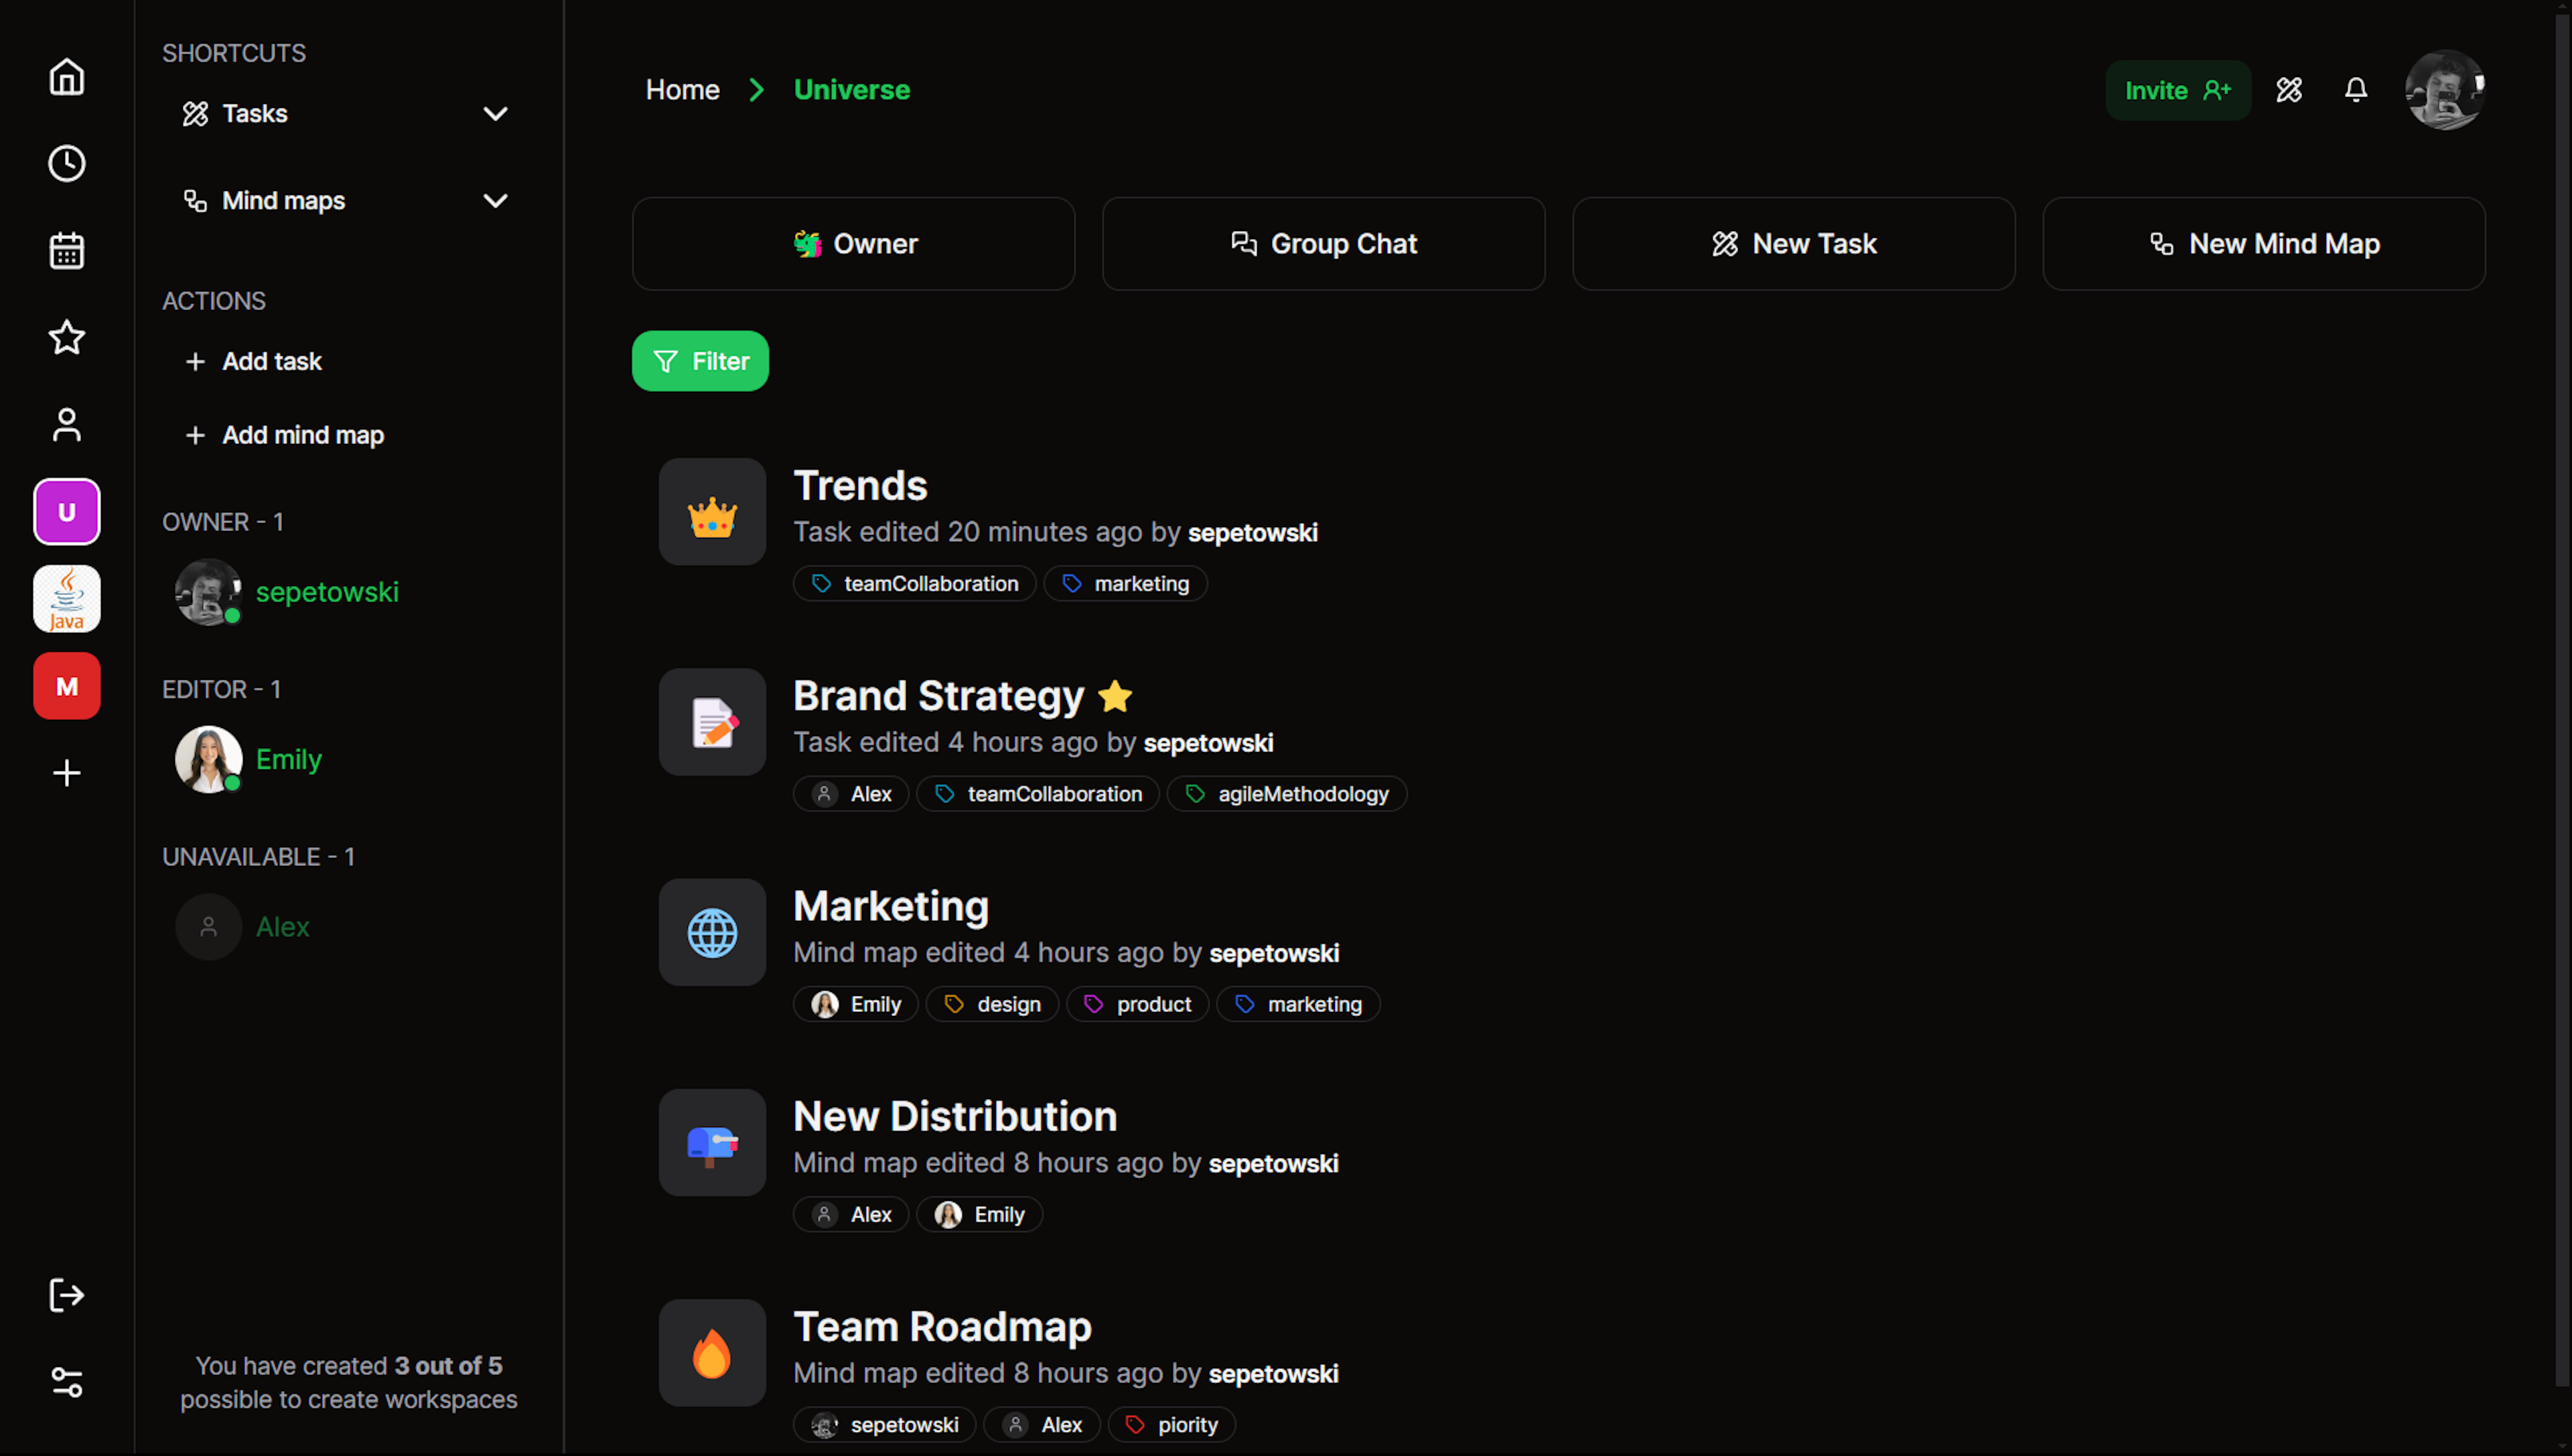Create a New Task
Screen dimensions: 2572x1456
pyautogui.click(x=1793, y=244)
